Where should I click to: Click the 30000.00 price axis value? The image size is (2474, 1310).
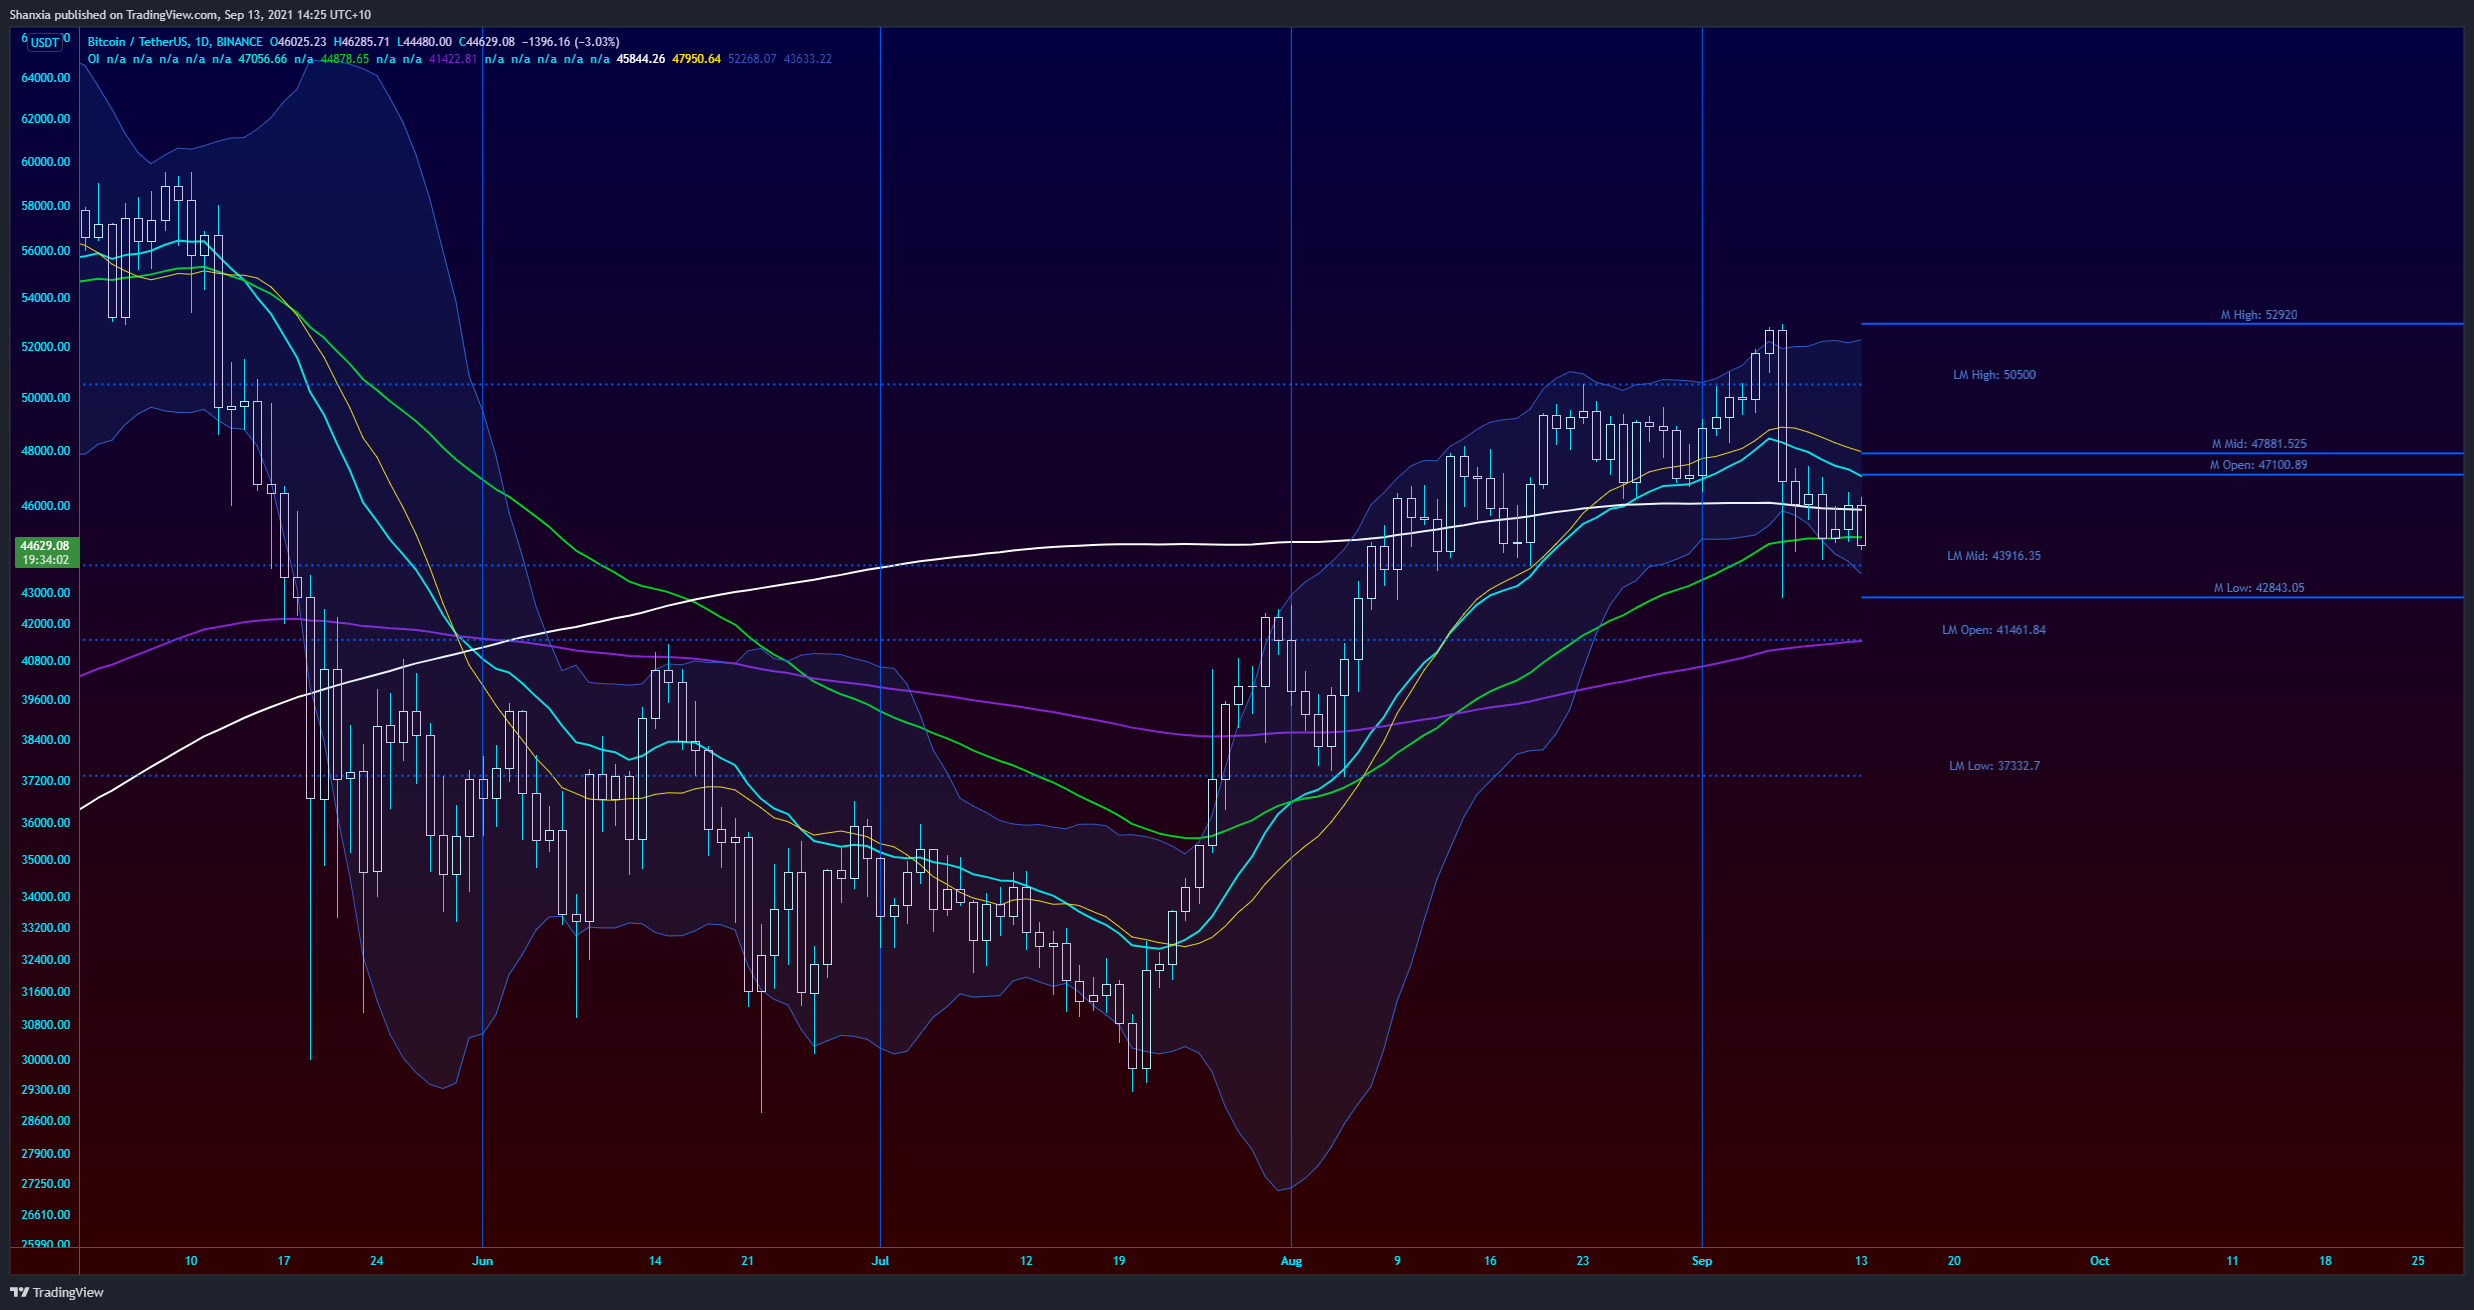[x=45, y=1060]
